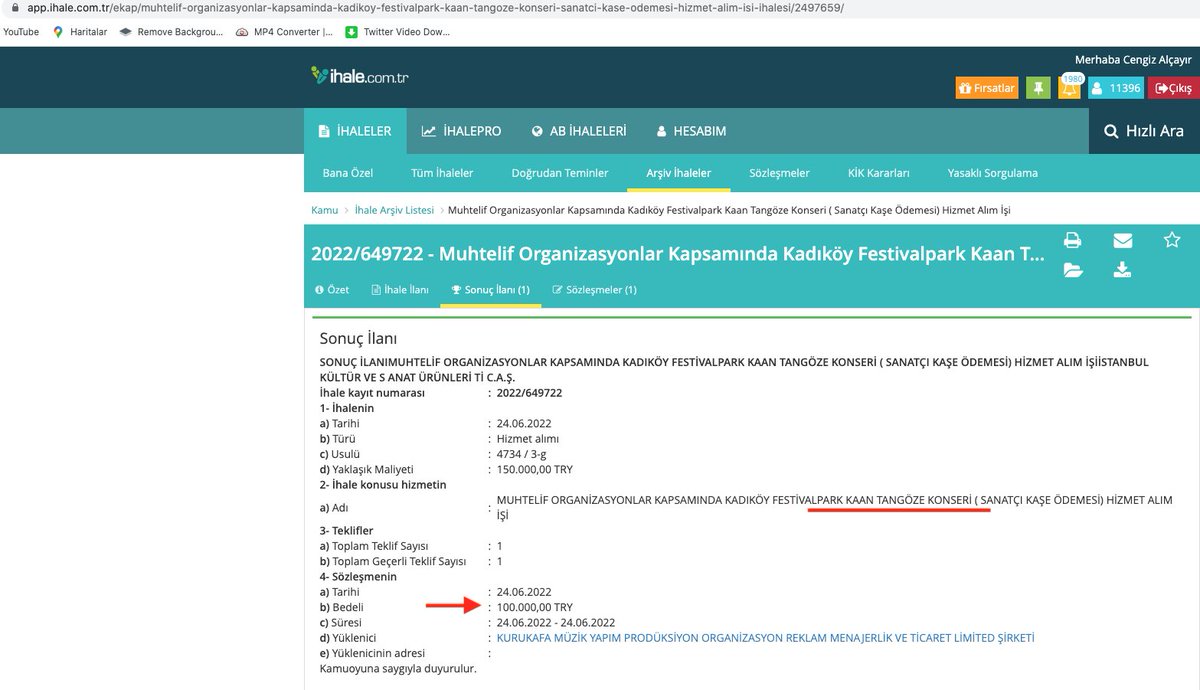Click the Bedeli value 100.000,00 TRY

click(535, 607)
